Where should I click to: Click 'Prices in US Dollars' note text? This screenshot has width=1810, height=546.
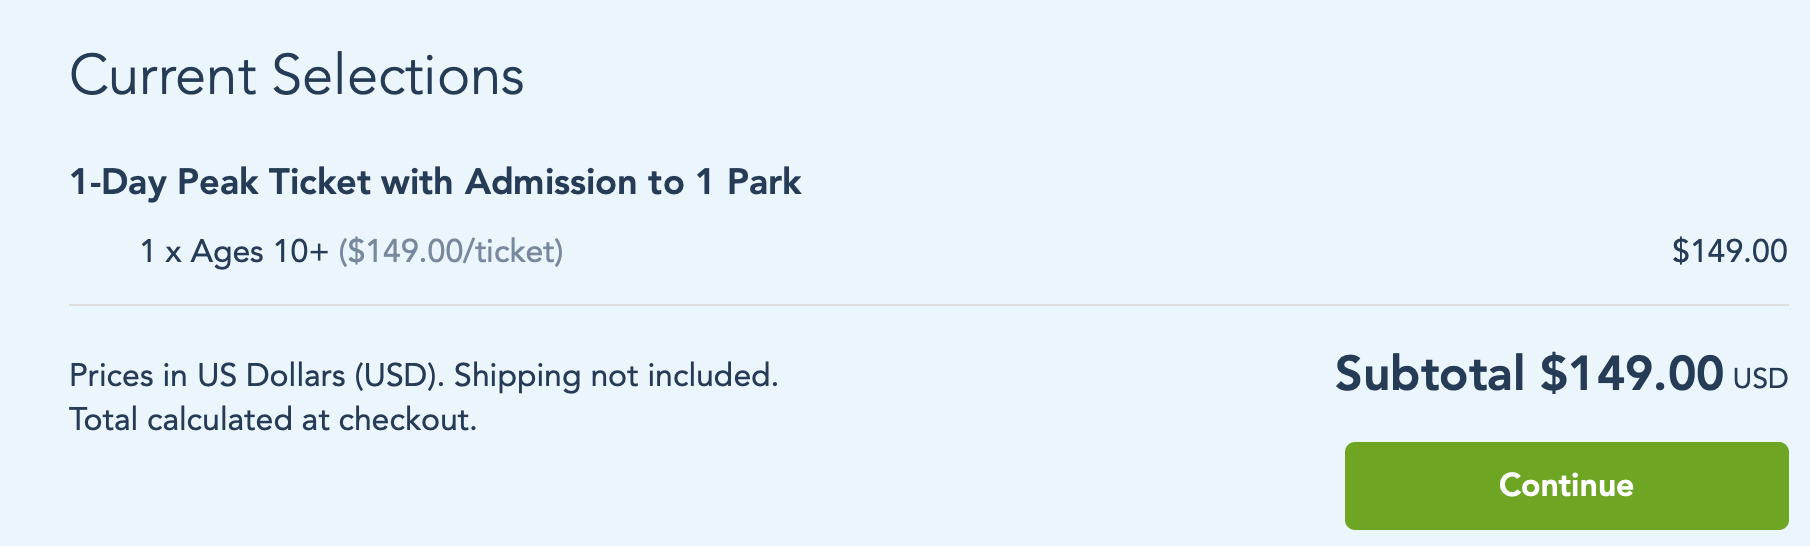click(206, 376)
